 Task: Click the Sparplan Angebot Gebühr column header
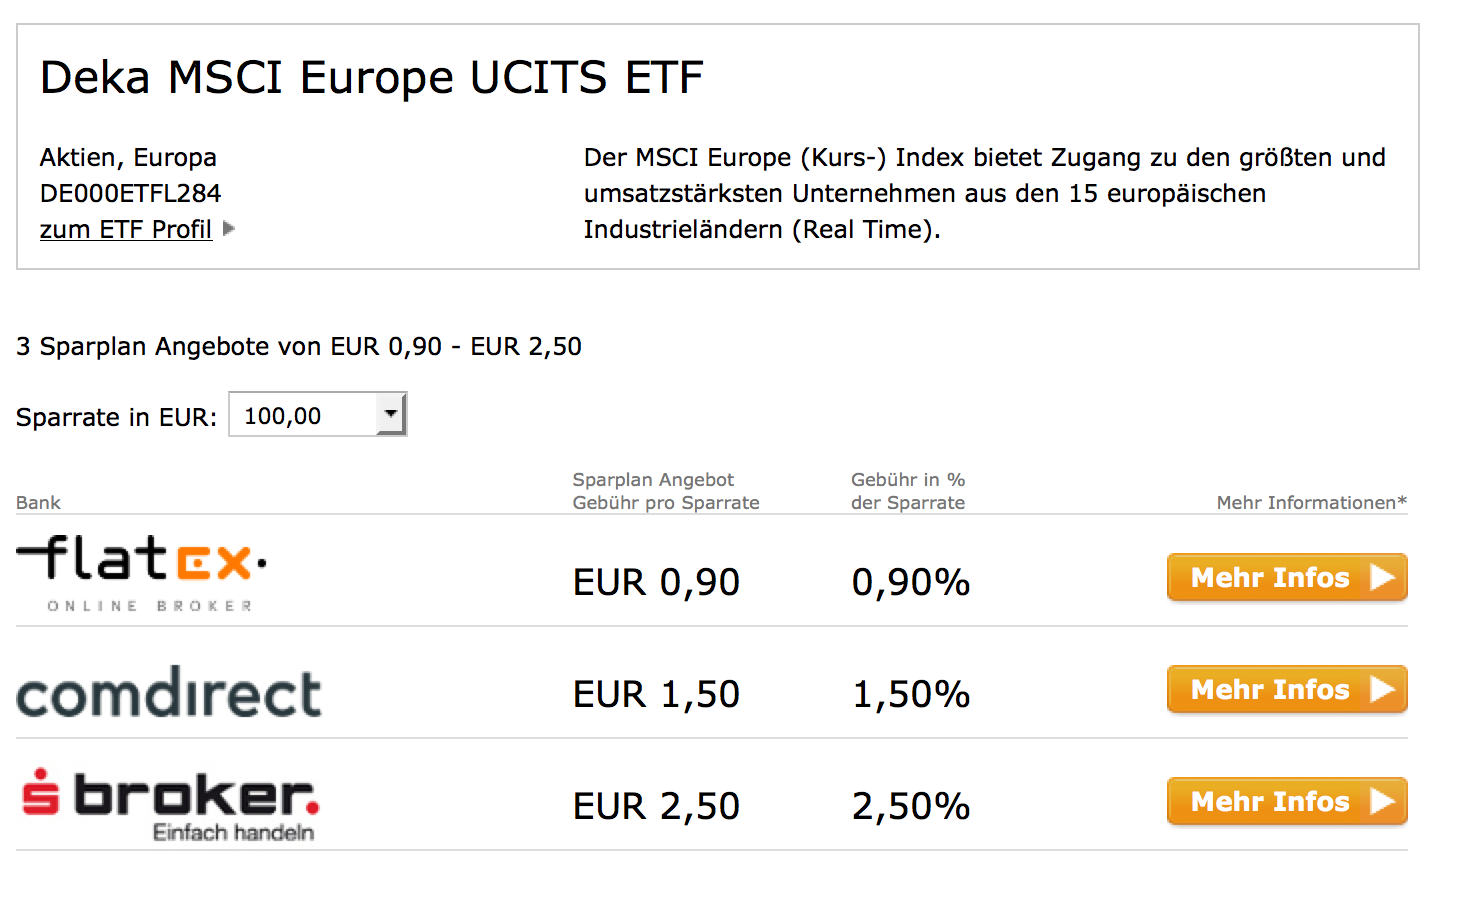click(665, 491)
